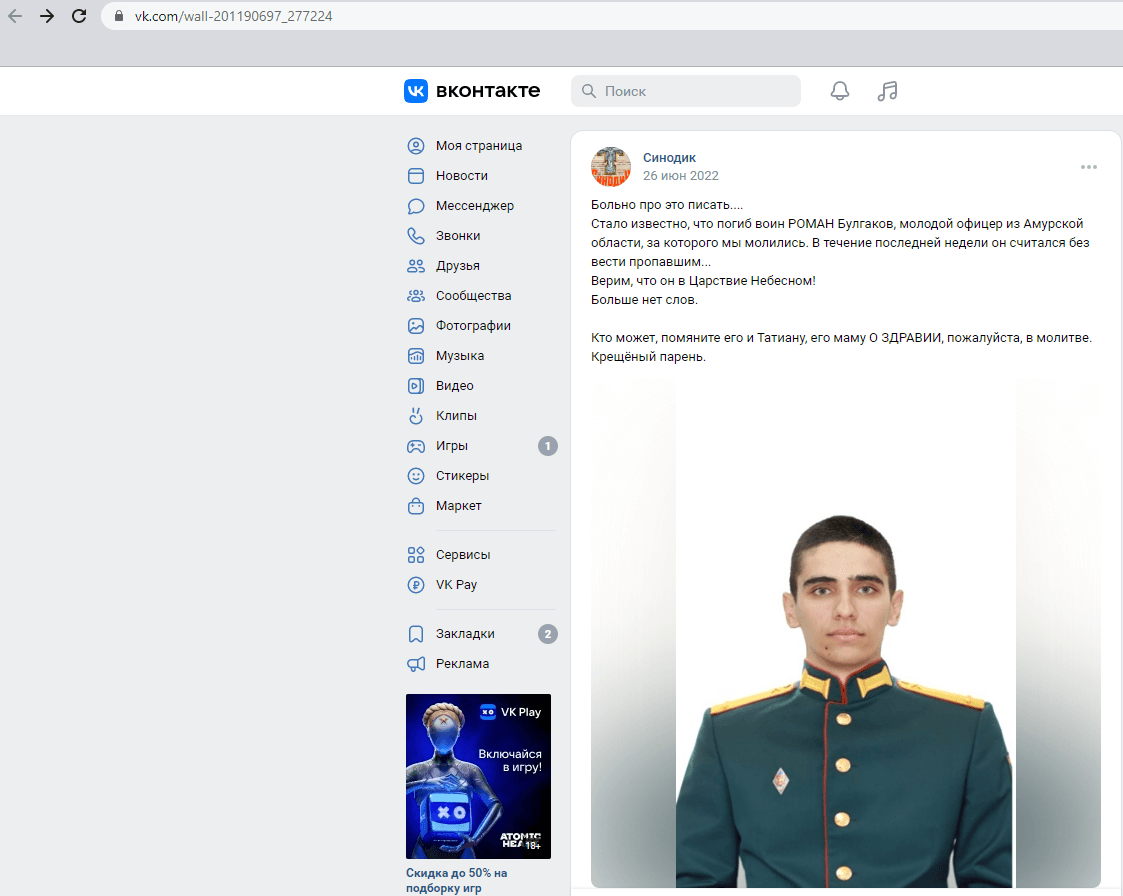Open the notifications bell
Screen dimensions: 1123x896
(x=840, y=91)
